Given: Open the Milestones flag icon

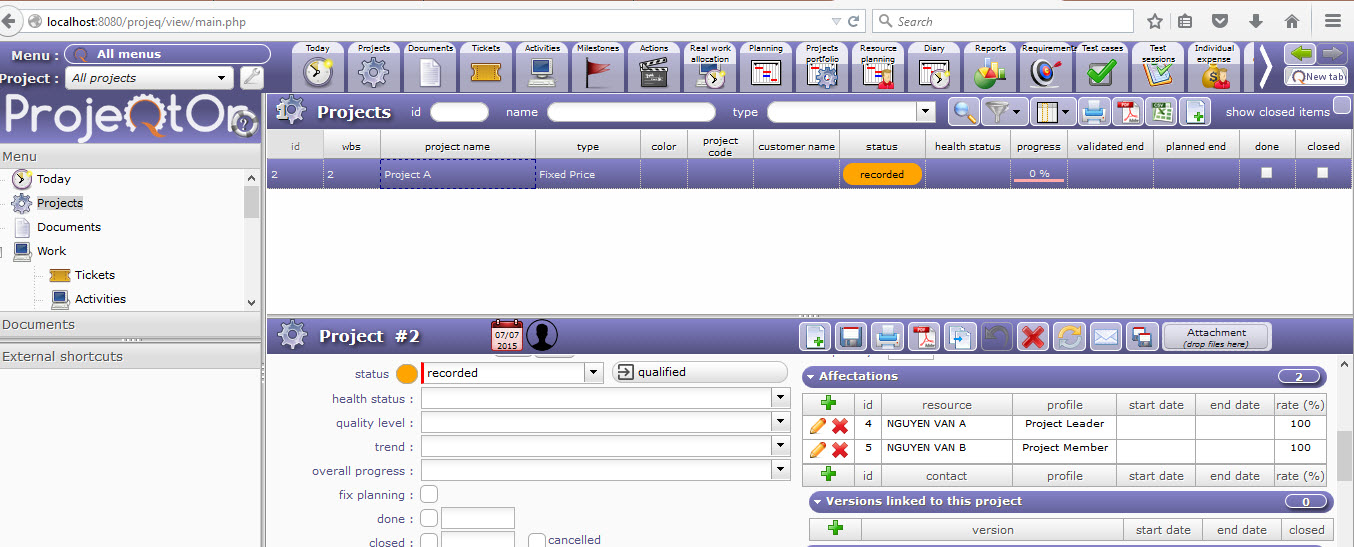Looking at the screenshot, I should pyautogui.click(x=598, y=71).
